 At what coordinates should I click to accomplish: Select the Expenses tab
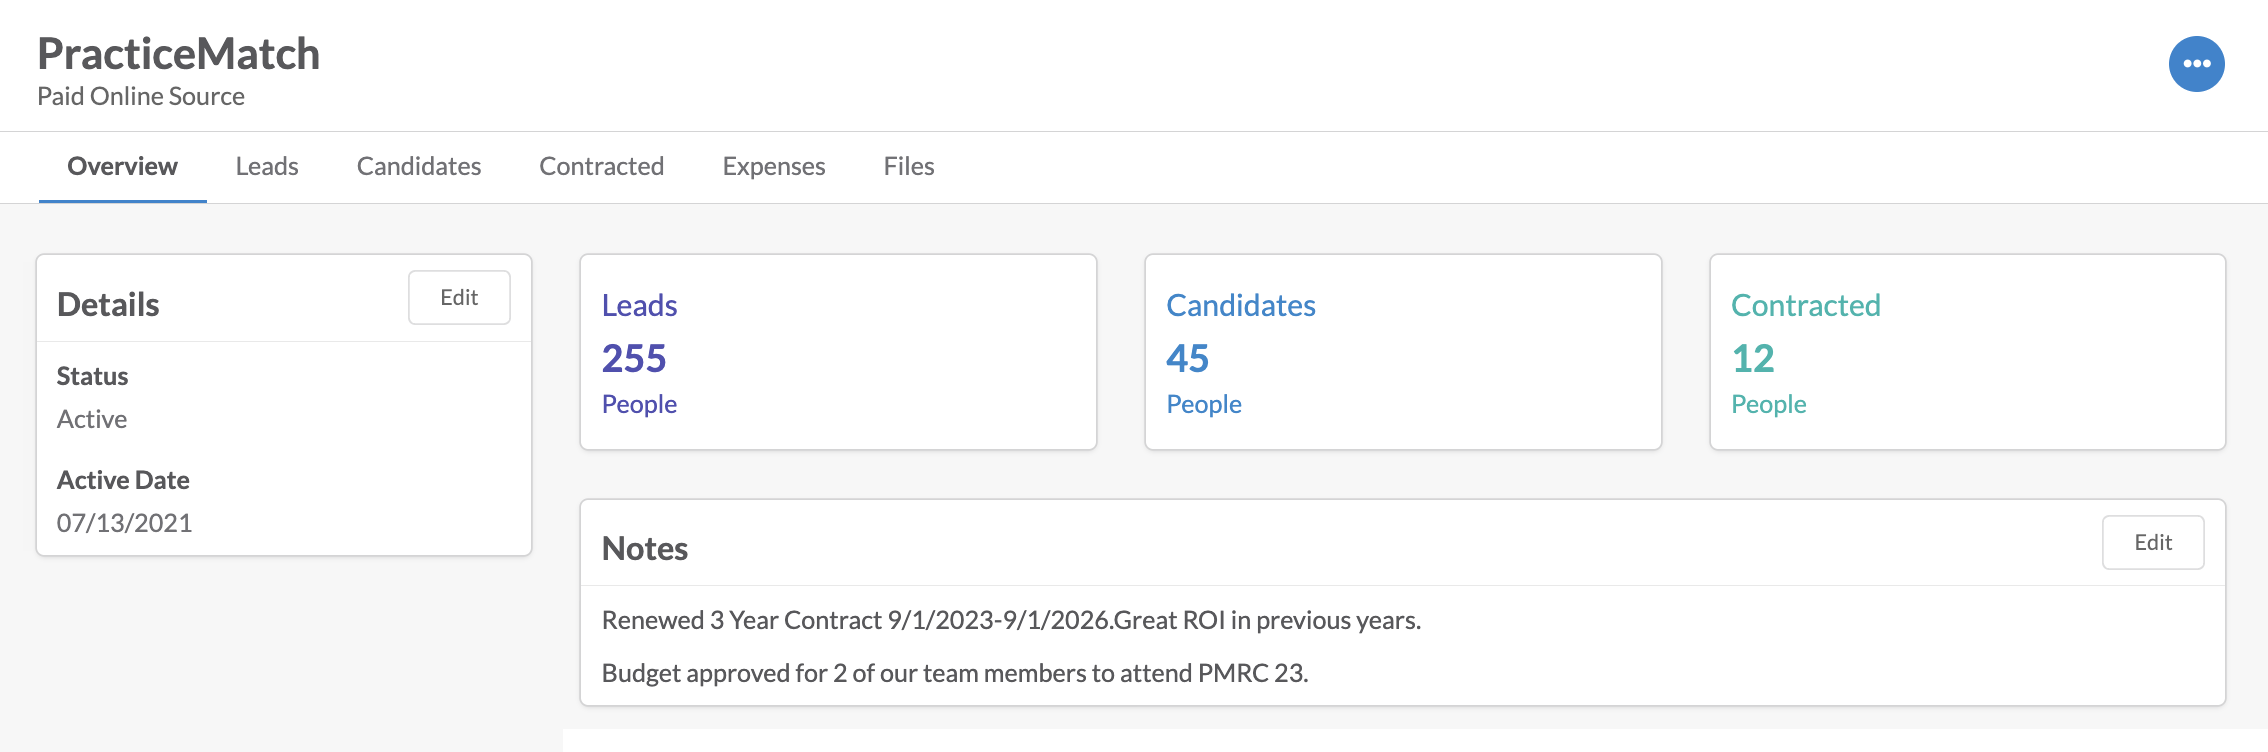(774, 166)
